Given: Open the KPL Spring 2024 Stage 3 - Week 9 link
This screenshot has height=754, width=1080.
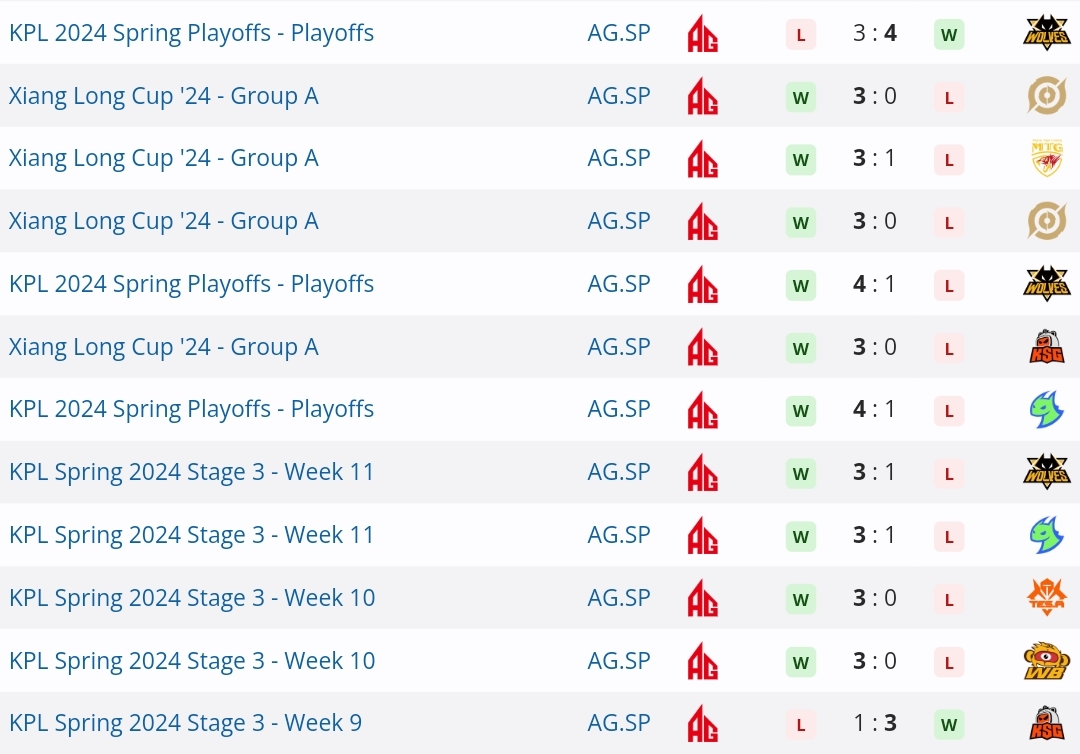Looking at the screenshot, I should point(185,723).
